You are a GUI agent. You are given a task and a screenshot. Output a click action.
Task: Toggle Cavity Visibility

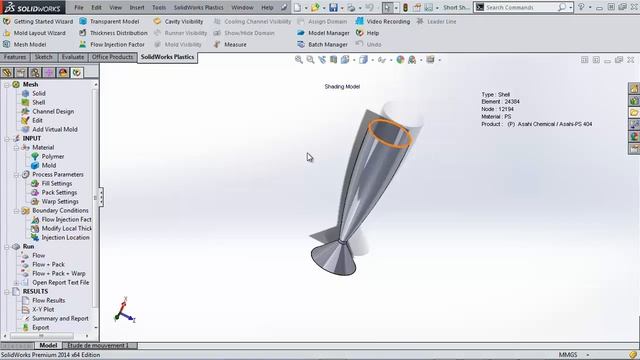(x=178, y=21)
